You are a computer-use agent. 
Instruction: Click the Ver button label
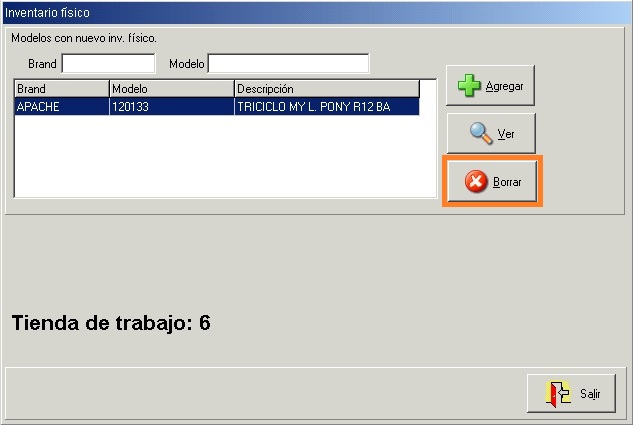coord(506,134)
